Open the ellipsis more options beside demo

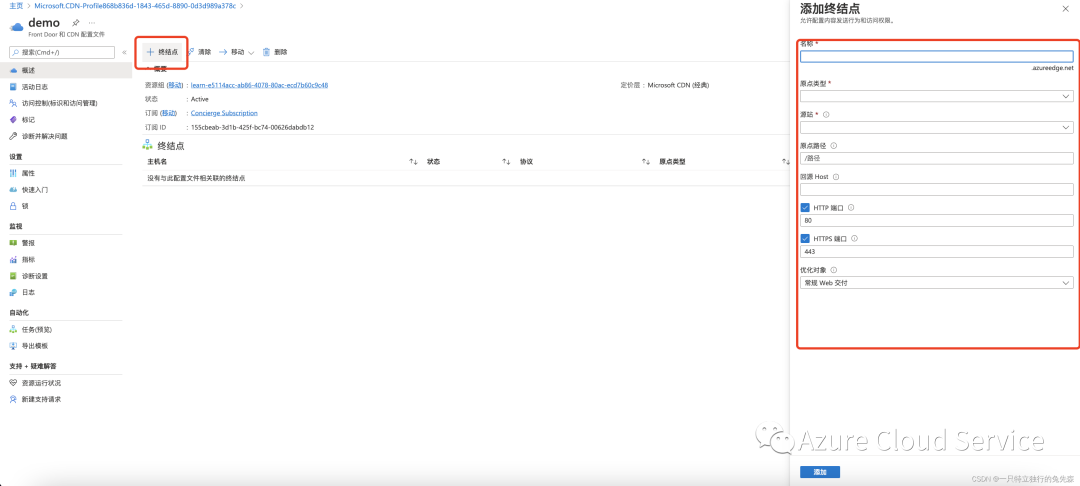pyautogui.click(x=92, y=23)
